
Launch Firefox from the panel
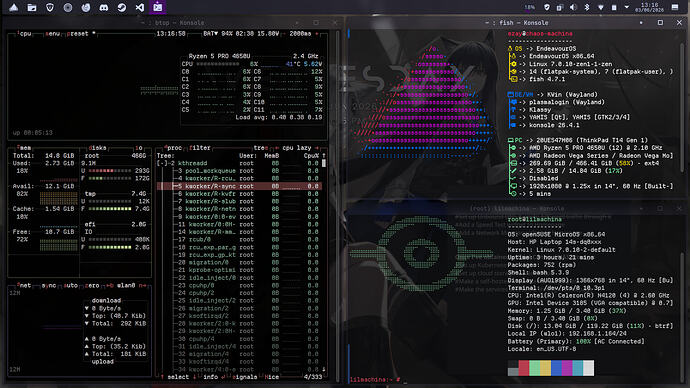86,7
